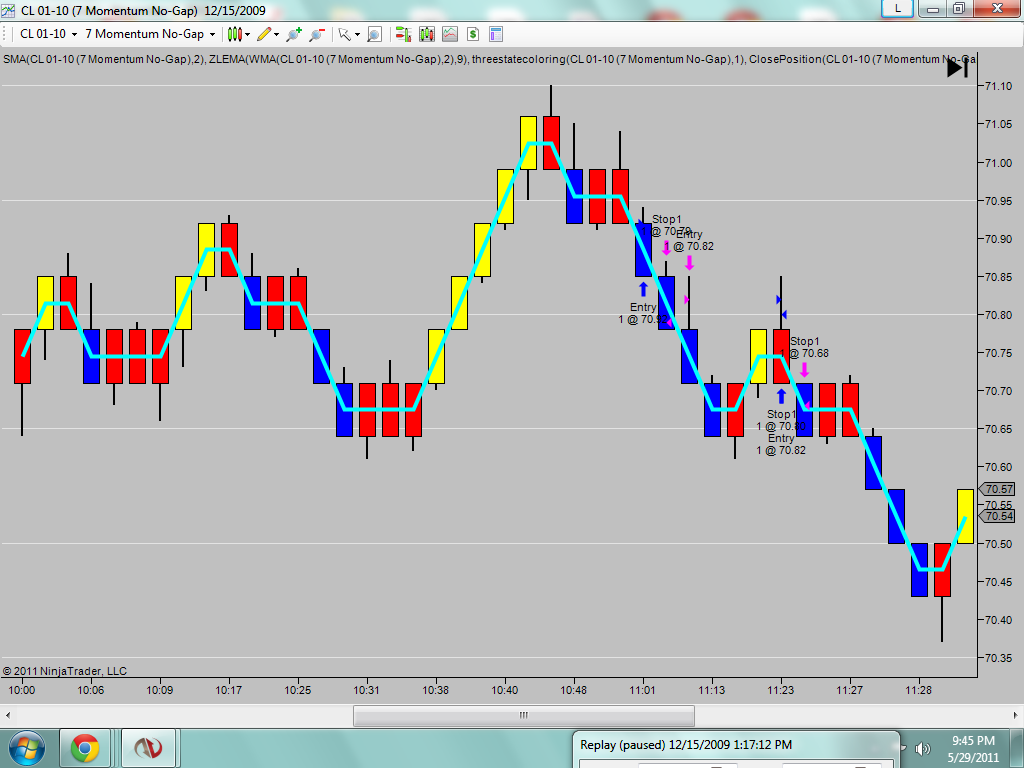Expand the cursor type dropdown arrow
This screenshot has width=1024, height=768.
(357, 35)
